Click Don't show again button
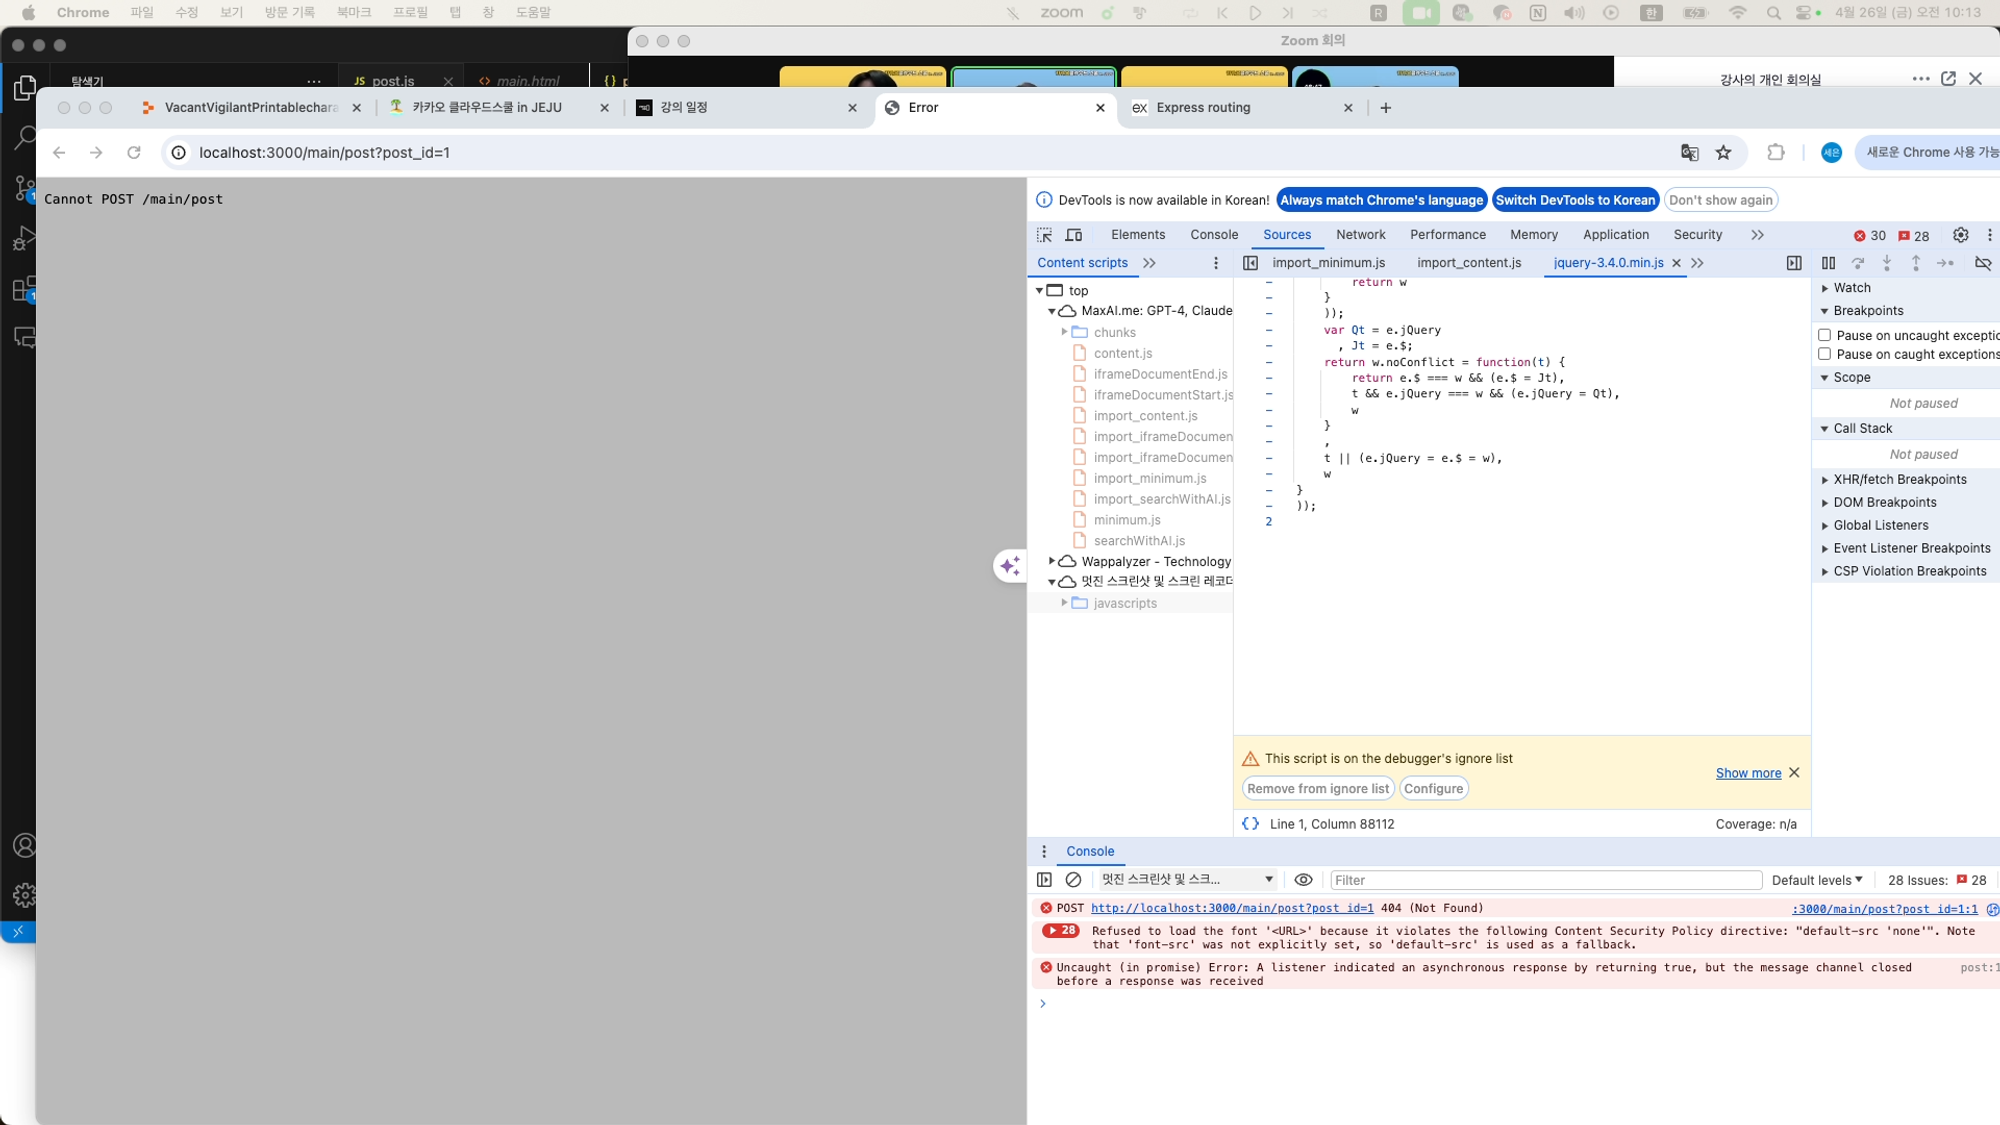The image size is (2000, 1125). coord(1720,200)
